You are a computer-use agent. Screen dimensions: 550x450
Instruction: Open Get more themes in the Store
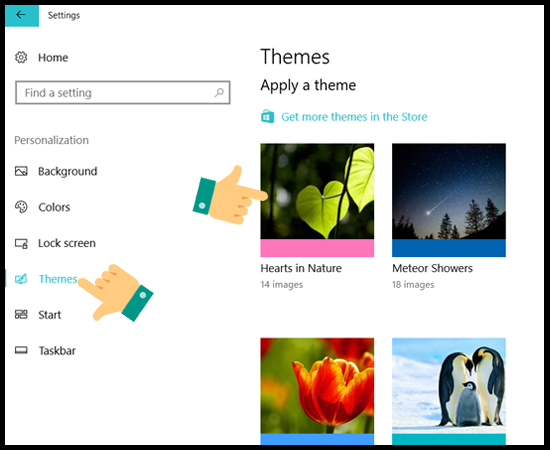tap(354, 116)
